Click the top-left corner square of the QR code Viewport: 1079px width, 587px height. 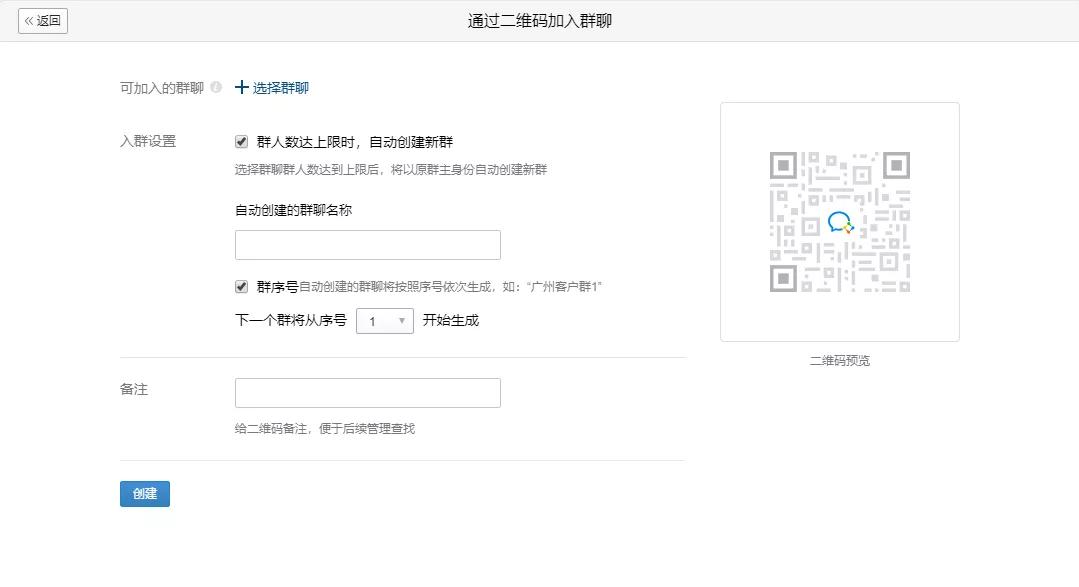click(x=785, y=164)
